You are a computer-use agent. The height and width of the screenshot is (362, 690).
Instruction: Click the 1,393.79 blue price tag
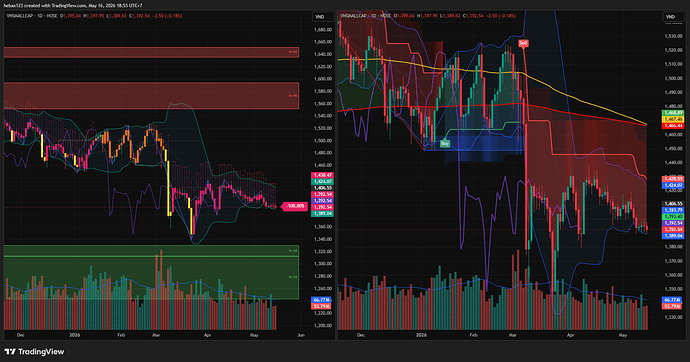pos(673,210)
